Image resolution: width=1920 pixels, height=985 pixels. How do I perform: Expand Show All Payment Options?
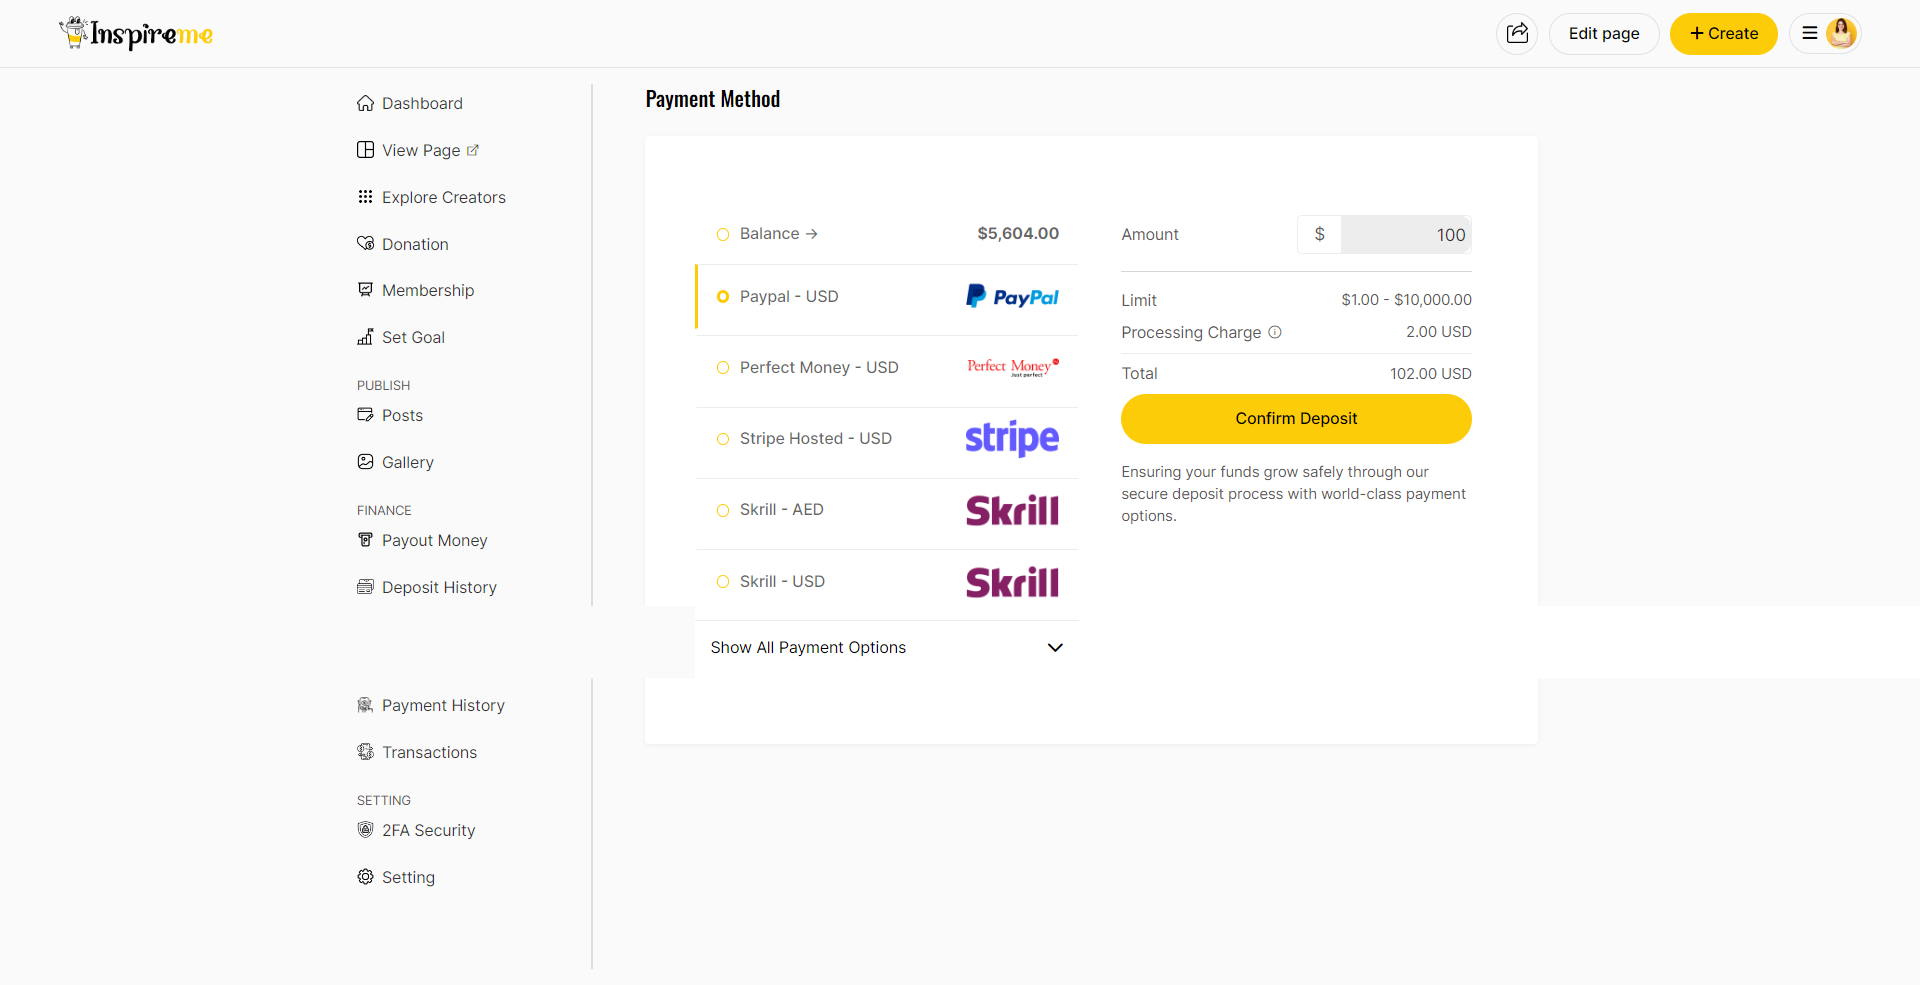[x=886, y=647]
